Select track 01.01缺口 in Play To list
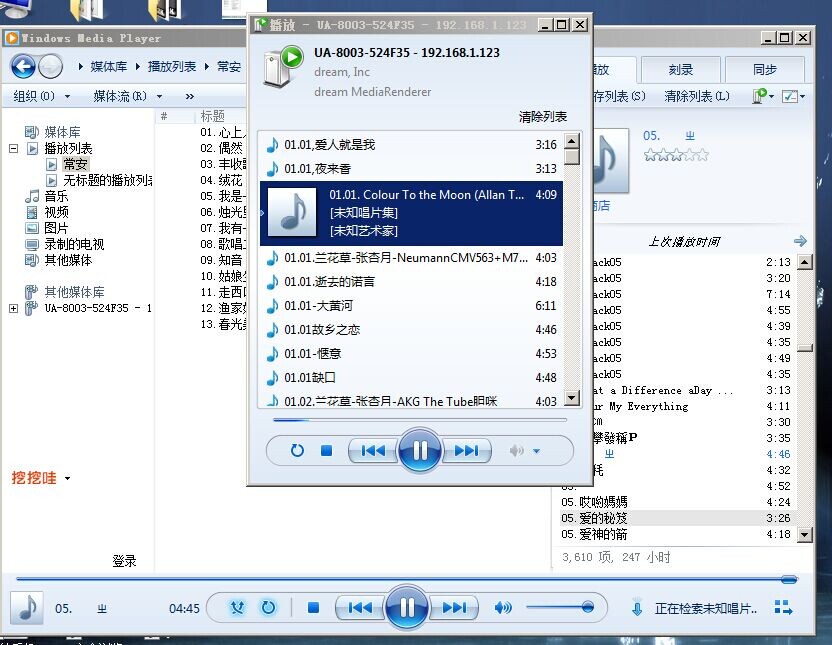The width and height of the screenshot is (832, 645). (411, 378)
